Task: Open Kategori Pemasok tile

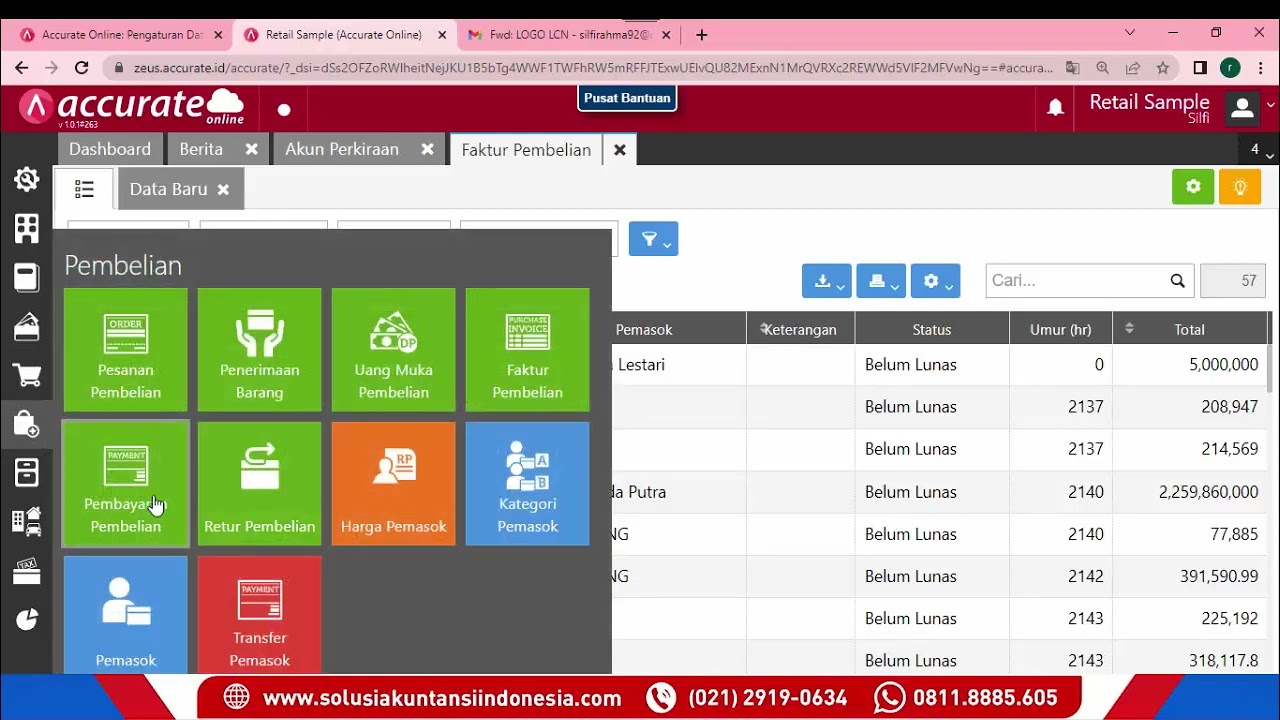Action: click(528, 484)
